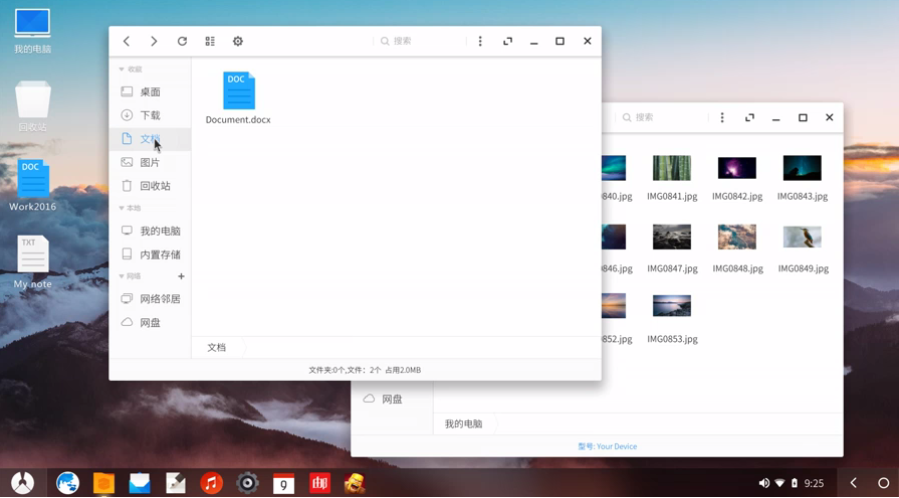Select the My note text file on the desktop

(33, 262)
